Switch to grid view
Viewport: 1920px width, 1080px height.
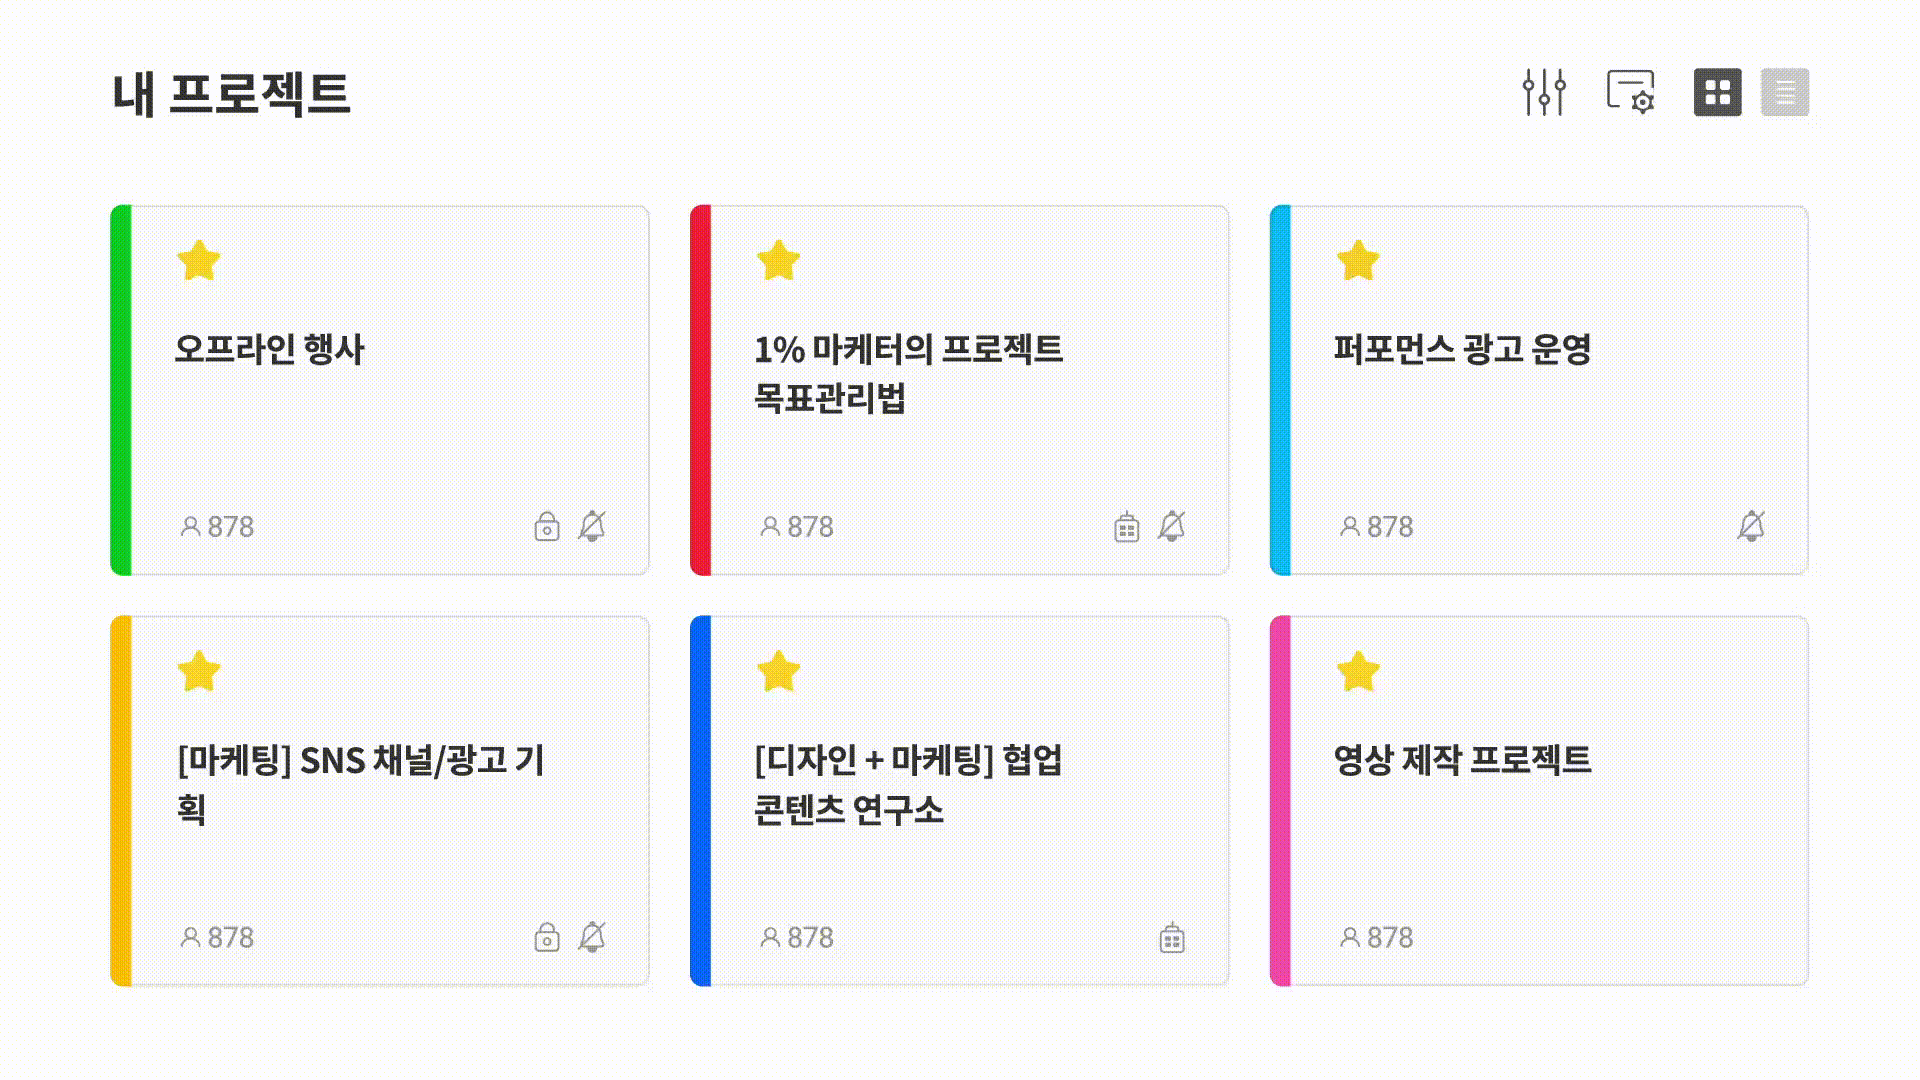click(x=1717, y=92)
